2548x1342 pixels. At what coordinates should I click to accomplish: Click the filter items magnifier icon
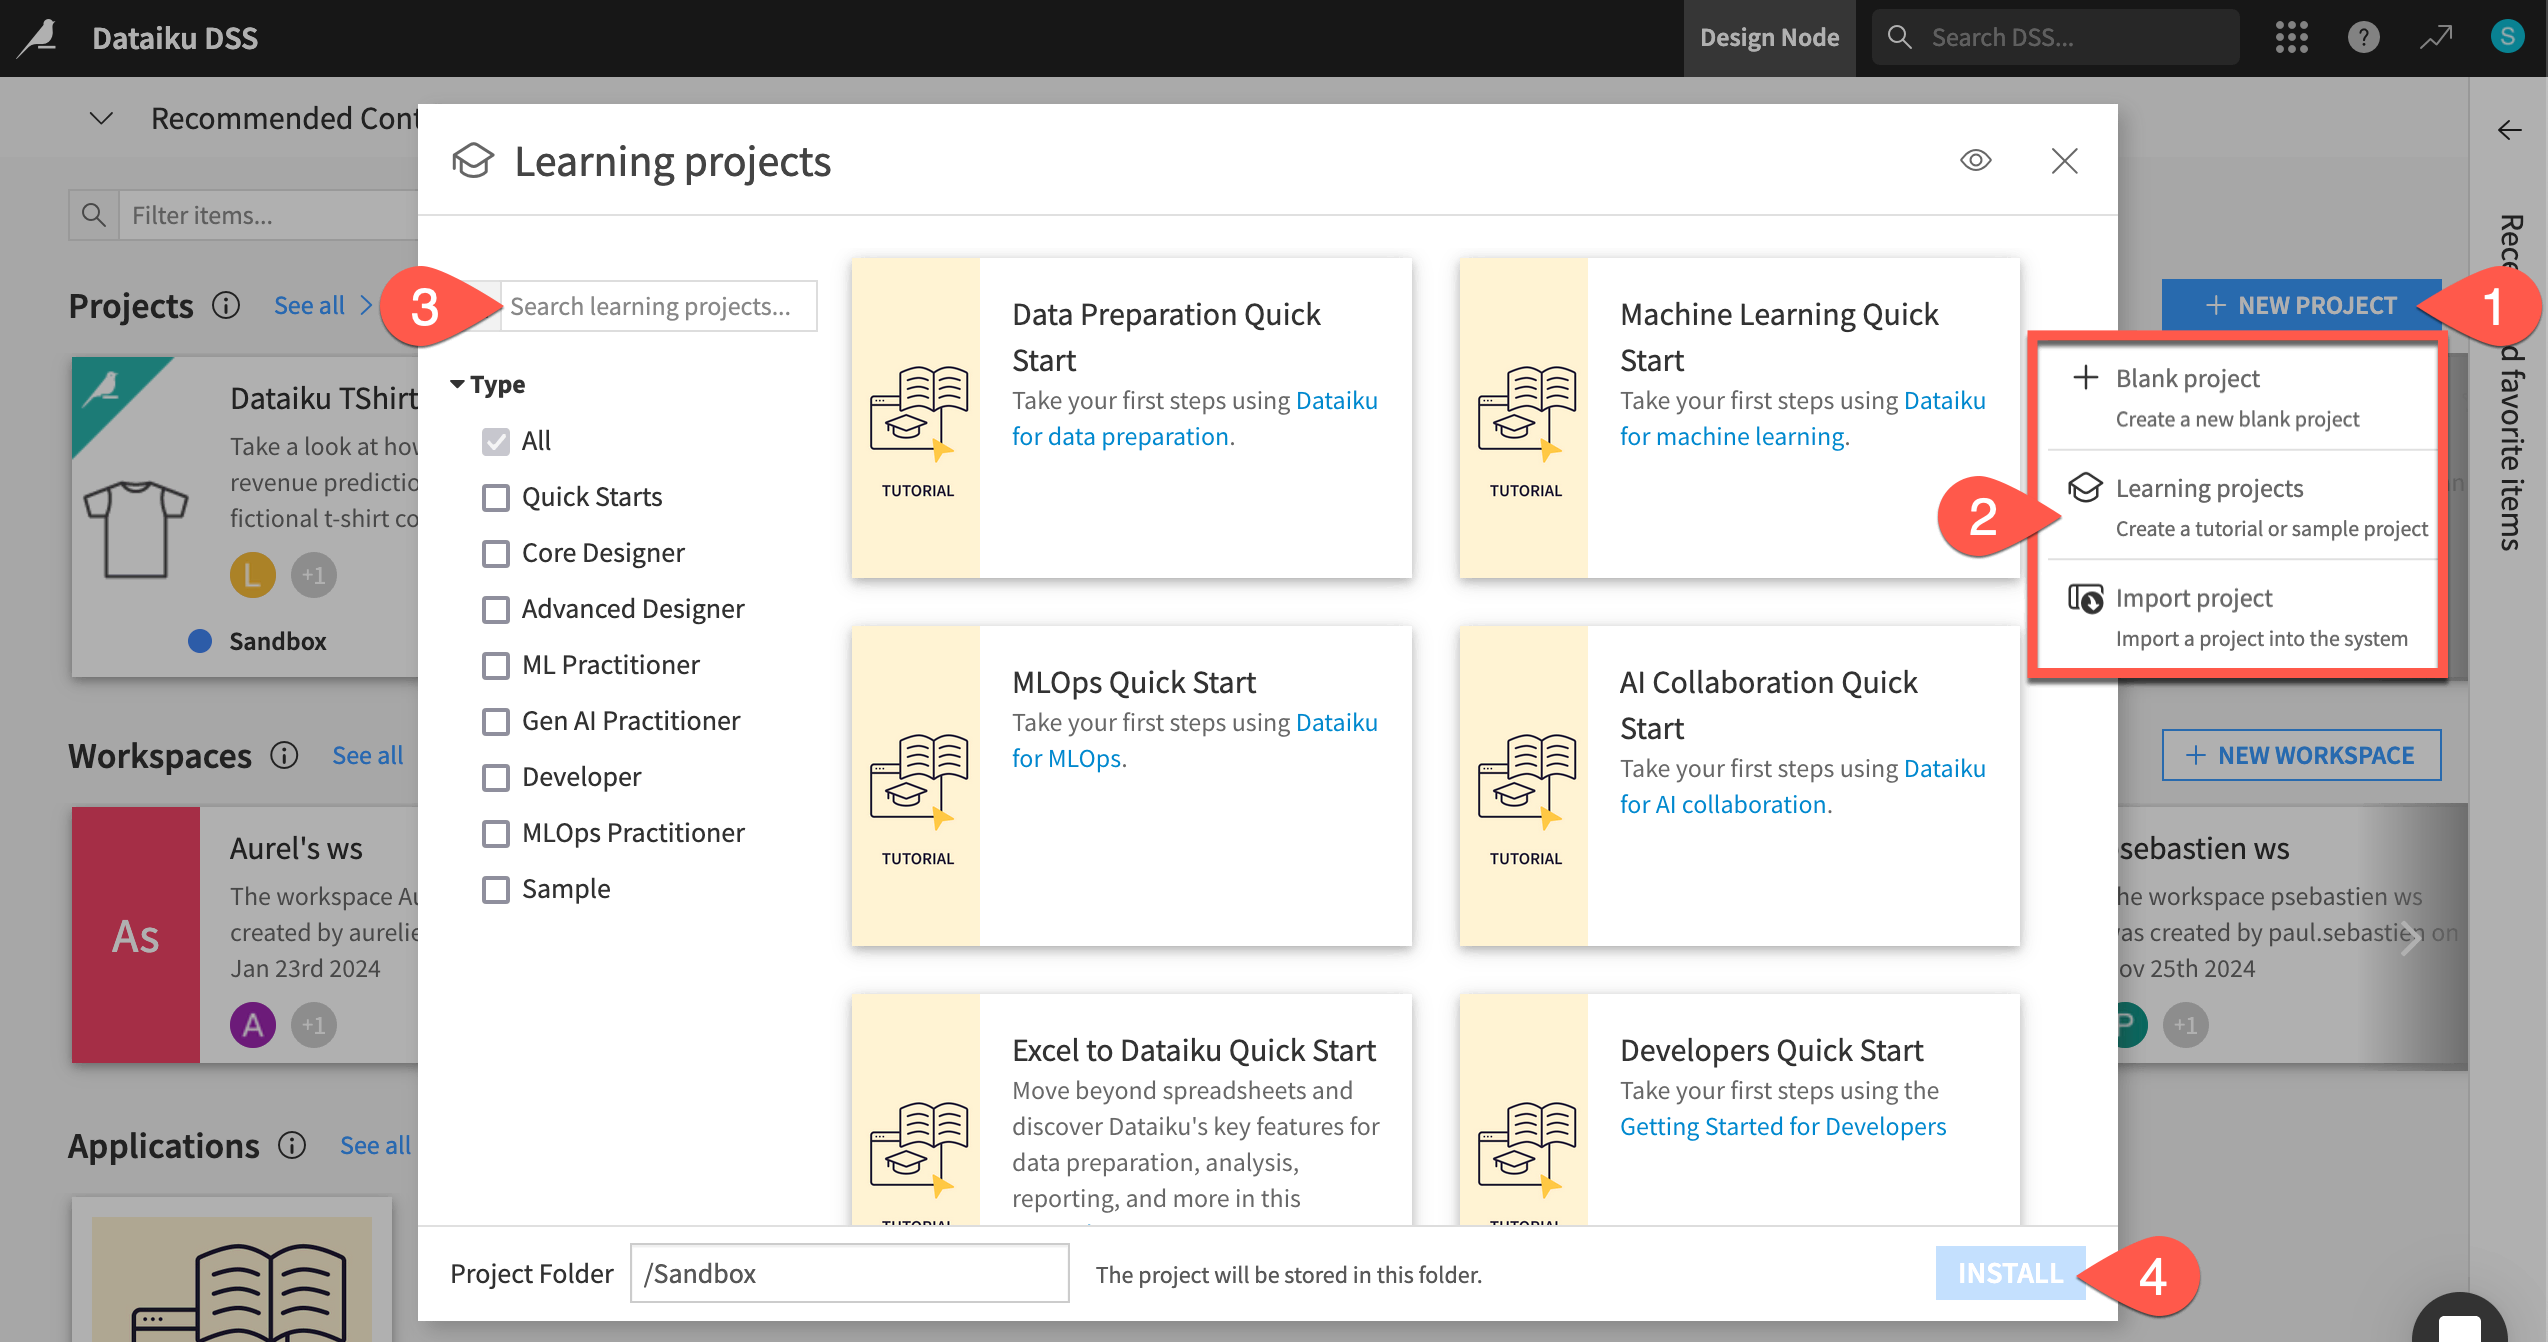[x=94, y=215]
